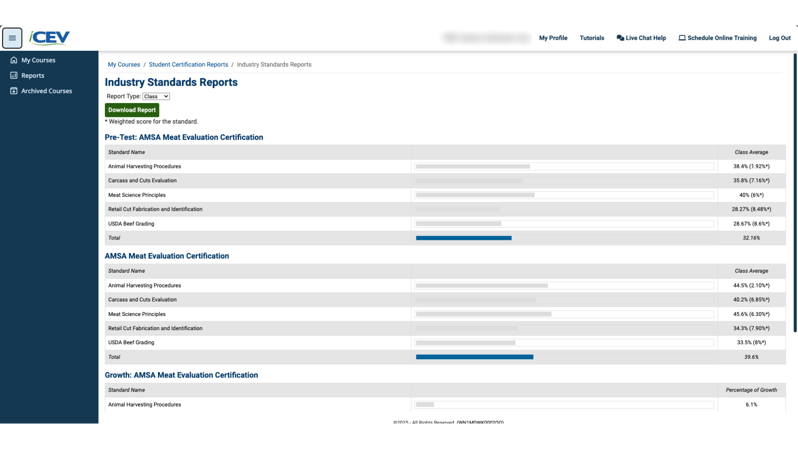798x449 pixels.
Task: Click the Pre-Test Animal Harvesting Procedures row label
Action: (x=145, y=166)
